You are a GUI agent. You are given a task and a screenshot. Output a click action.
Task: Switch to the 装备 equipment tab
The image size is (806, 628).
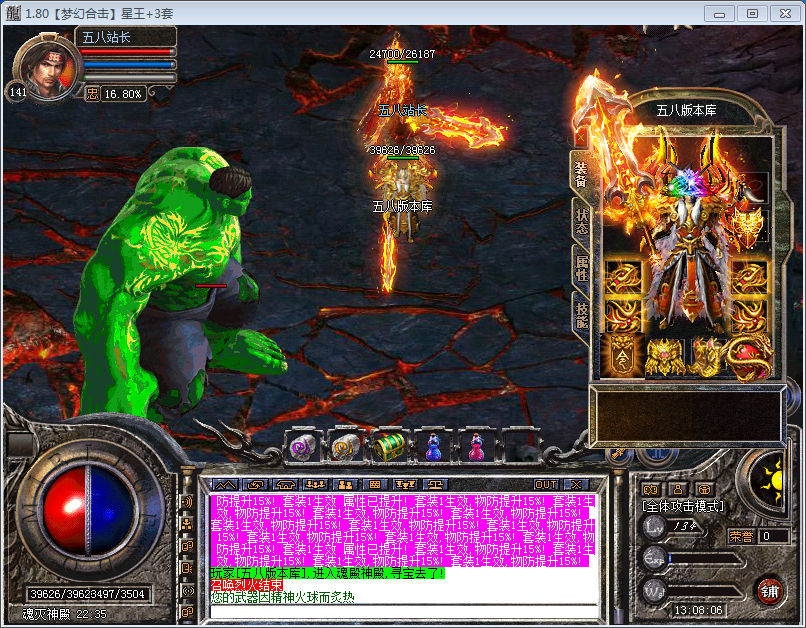coord(581,174)
